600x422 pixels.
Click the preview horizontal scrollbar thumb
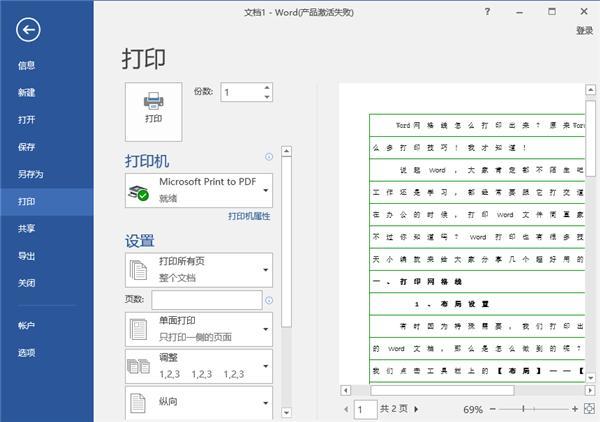pyautogui.click(x=442, y=390)
